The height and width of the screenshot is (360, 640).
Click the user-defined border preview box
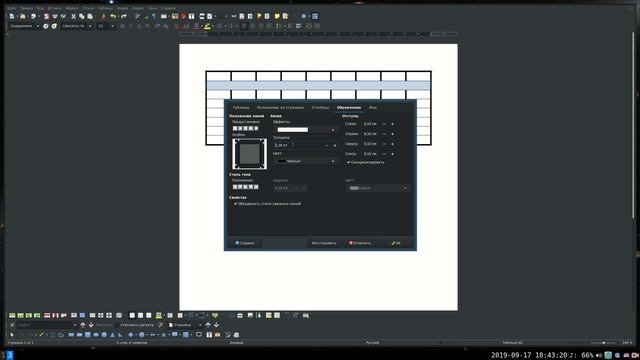coord(249,154)
